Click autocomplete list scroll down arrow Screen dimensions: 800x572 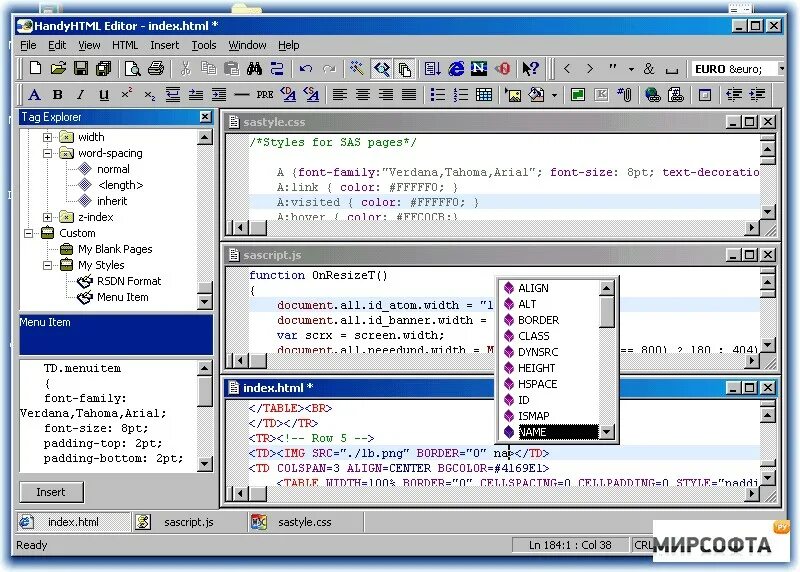(606, 432)
